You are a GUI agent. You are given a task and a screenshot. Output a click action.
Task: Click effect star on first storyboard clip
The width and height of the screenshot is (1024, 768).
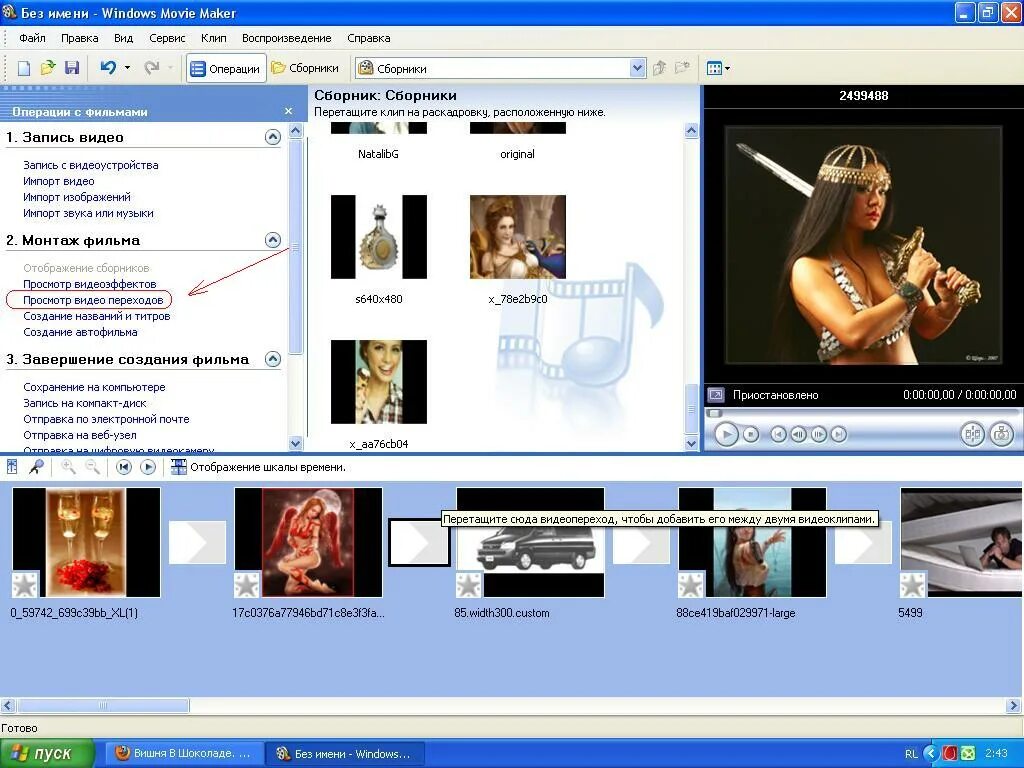click(25, 584)
